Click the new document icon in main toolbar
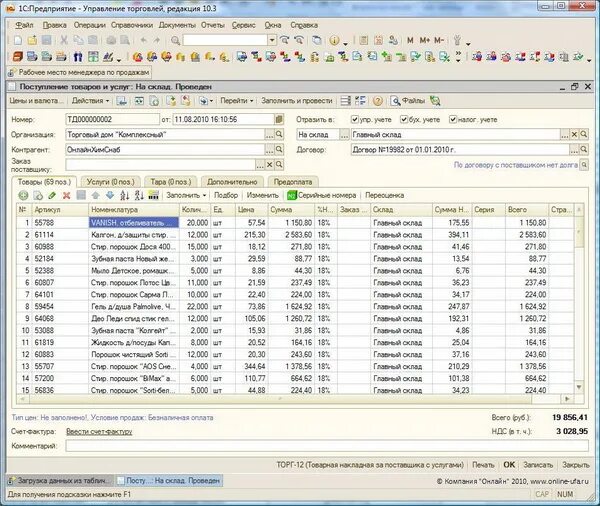 pos(18,40)
